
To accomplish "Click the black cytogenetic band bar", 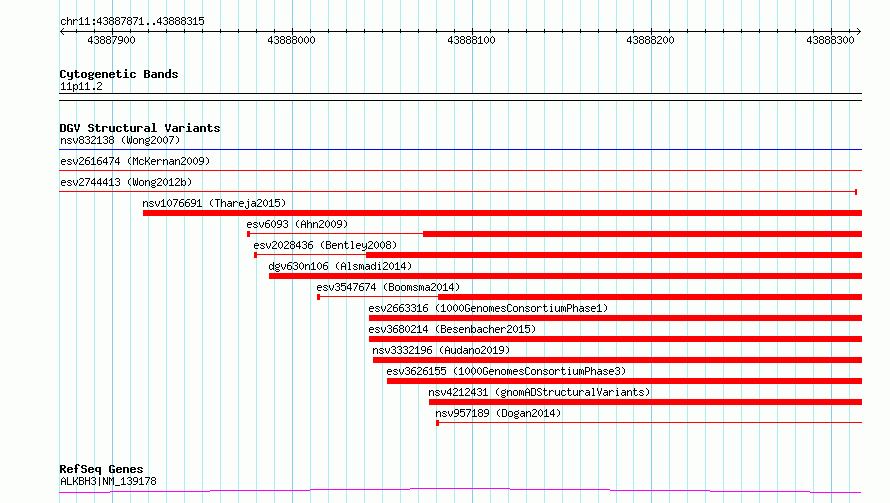I will pos(460,97).
